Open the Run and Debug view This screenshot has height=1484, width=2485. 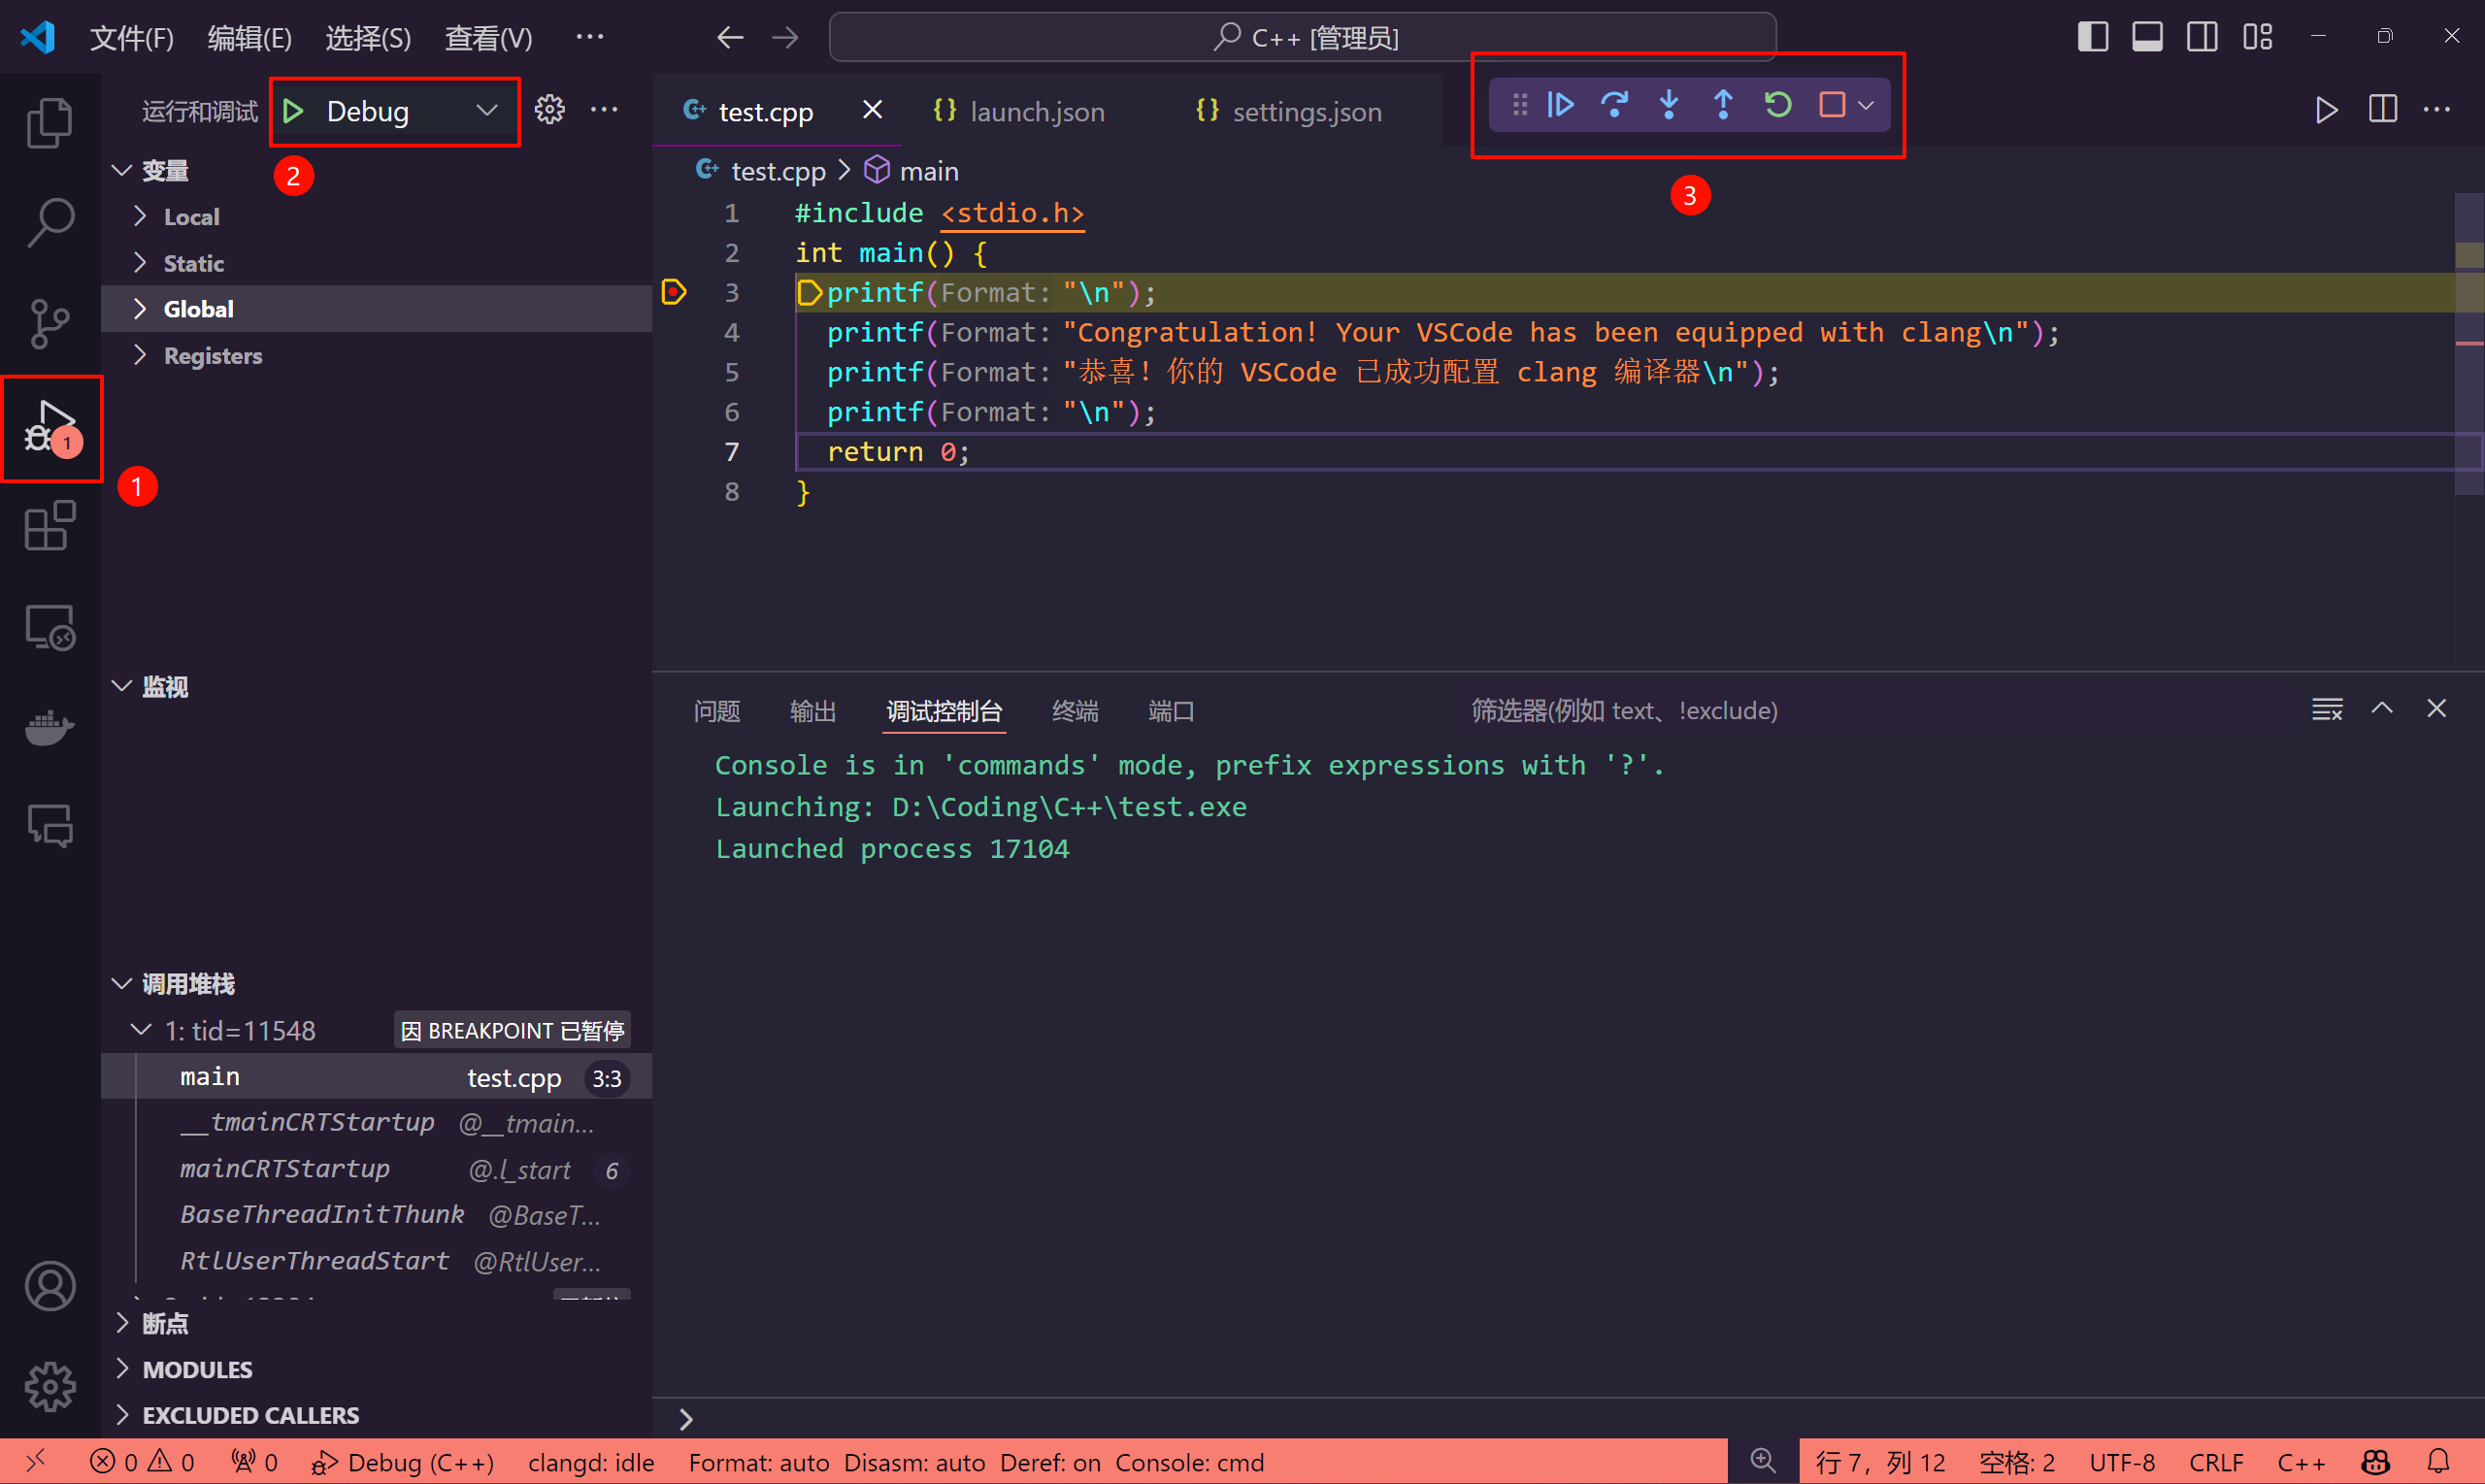pos(50,427)
